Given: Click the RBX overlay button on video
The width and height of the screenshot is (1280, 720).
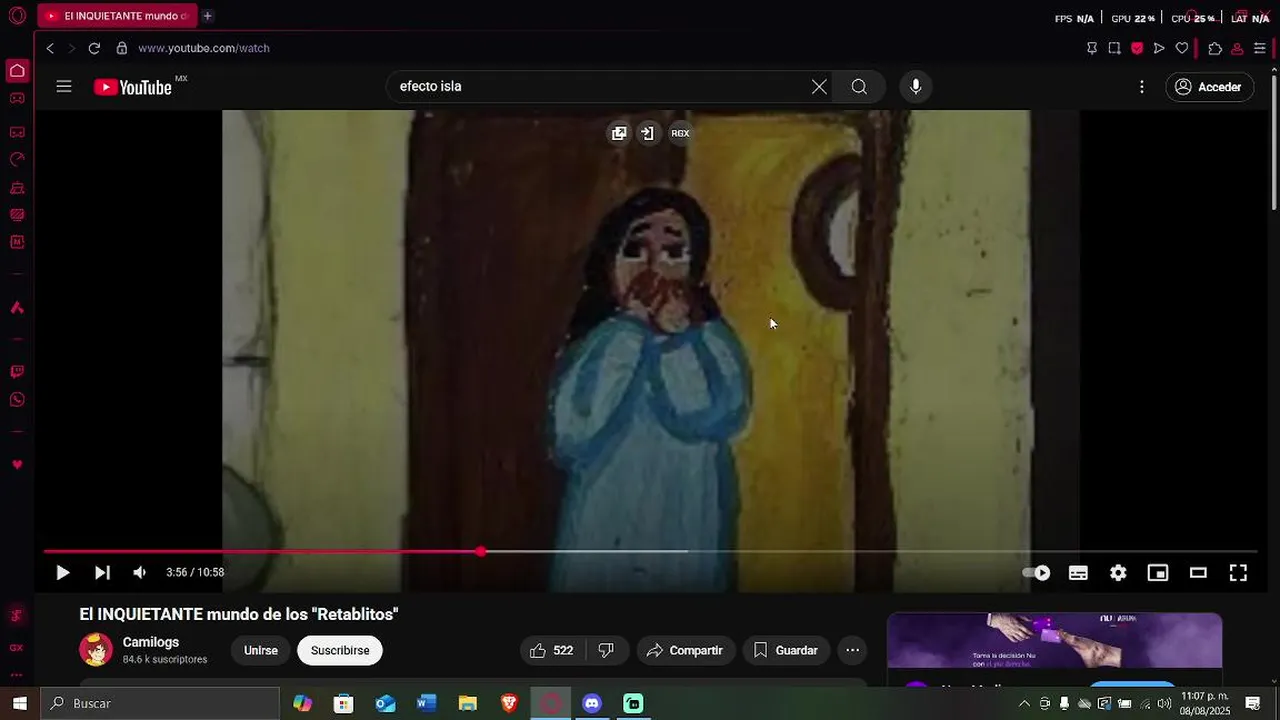Looking at the screenshot, I should (680, 133).
